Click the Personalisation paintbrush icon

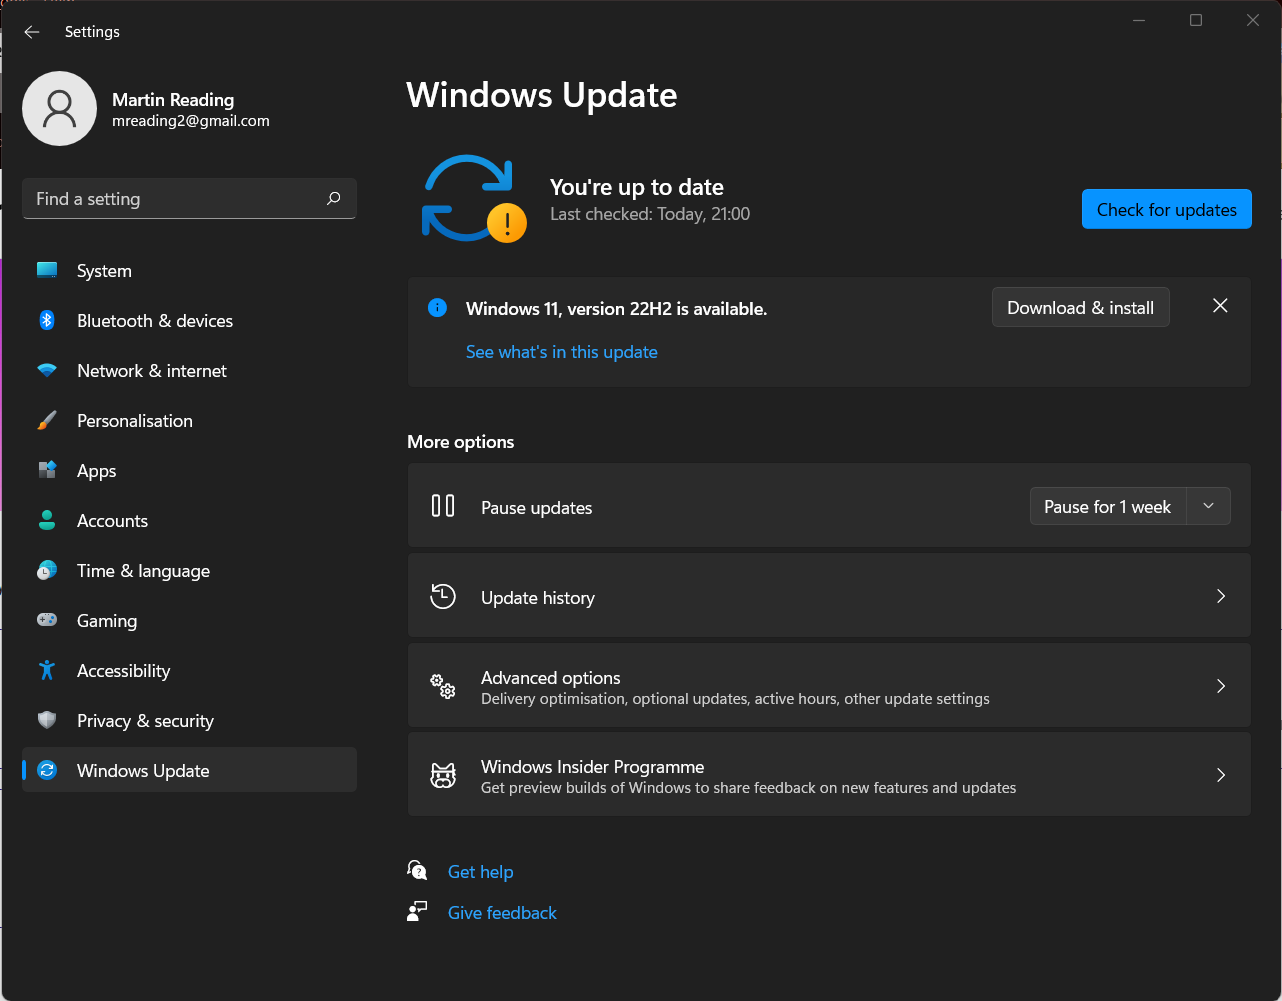[x=47, y=420]
